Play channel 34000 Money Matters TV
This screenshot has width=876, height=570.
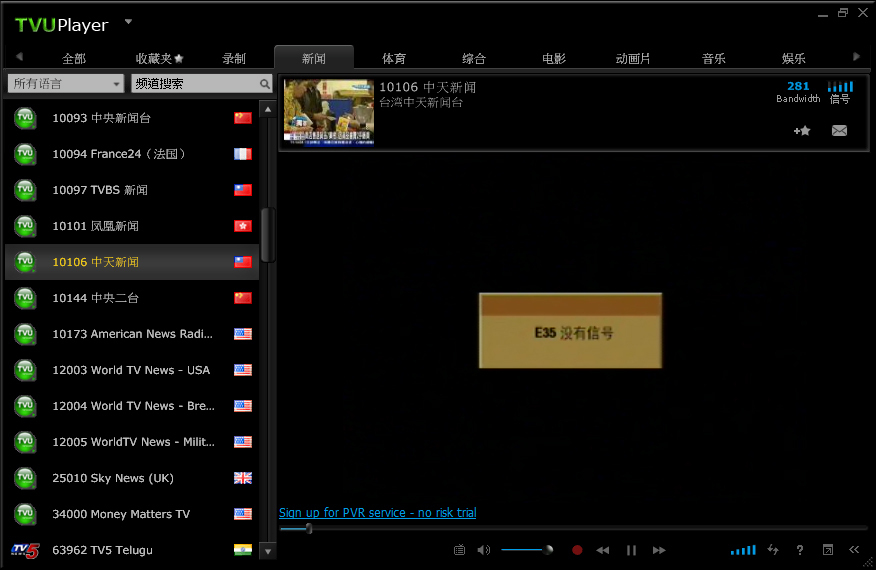pyautogui.click(x=132, y=514)
